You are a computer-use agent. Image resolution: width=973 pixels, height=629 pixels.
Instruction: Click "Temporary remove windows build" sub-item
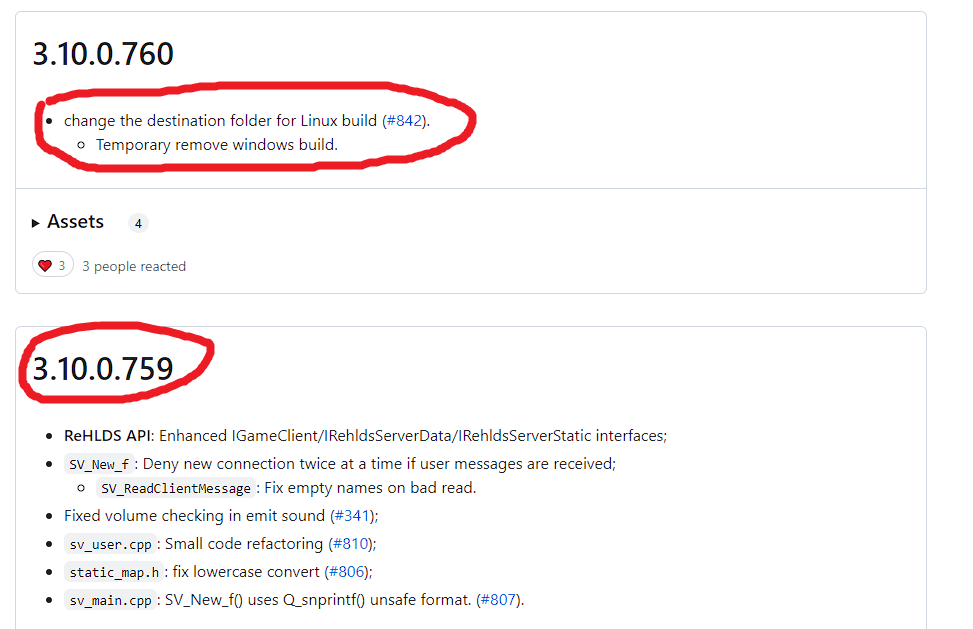tap(217, 145)
